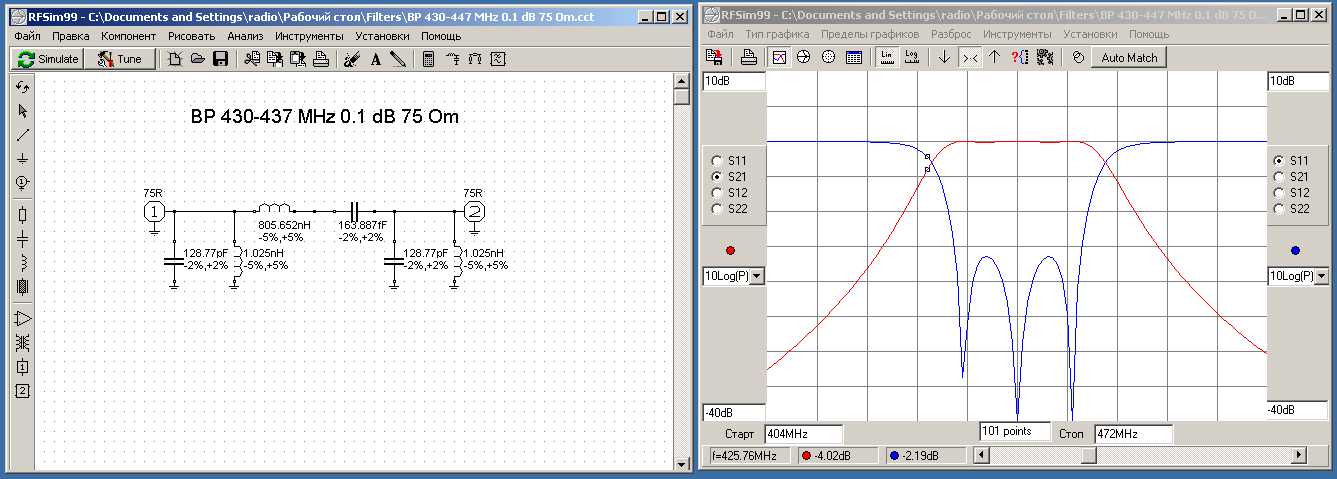Open the Разброс menu in graph window
Image resolution: width=1337 pixels, height=479 pixels.
tap(950, 34)
